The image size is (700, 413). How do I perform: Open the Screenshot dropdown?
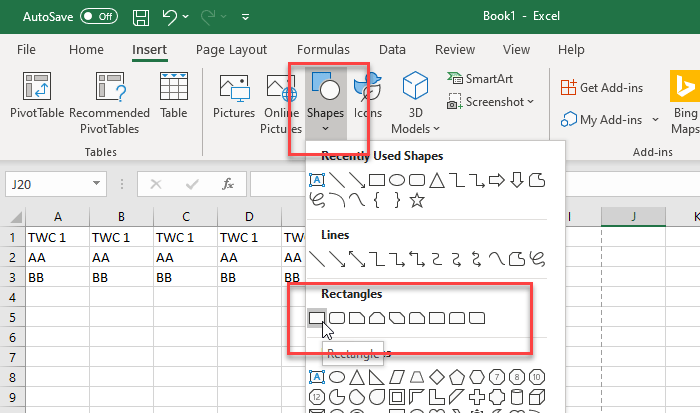pos(491,102)
